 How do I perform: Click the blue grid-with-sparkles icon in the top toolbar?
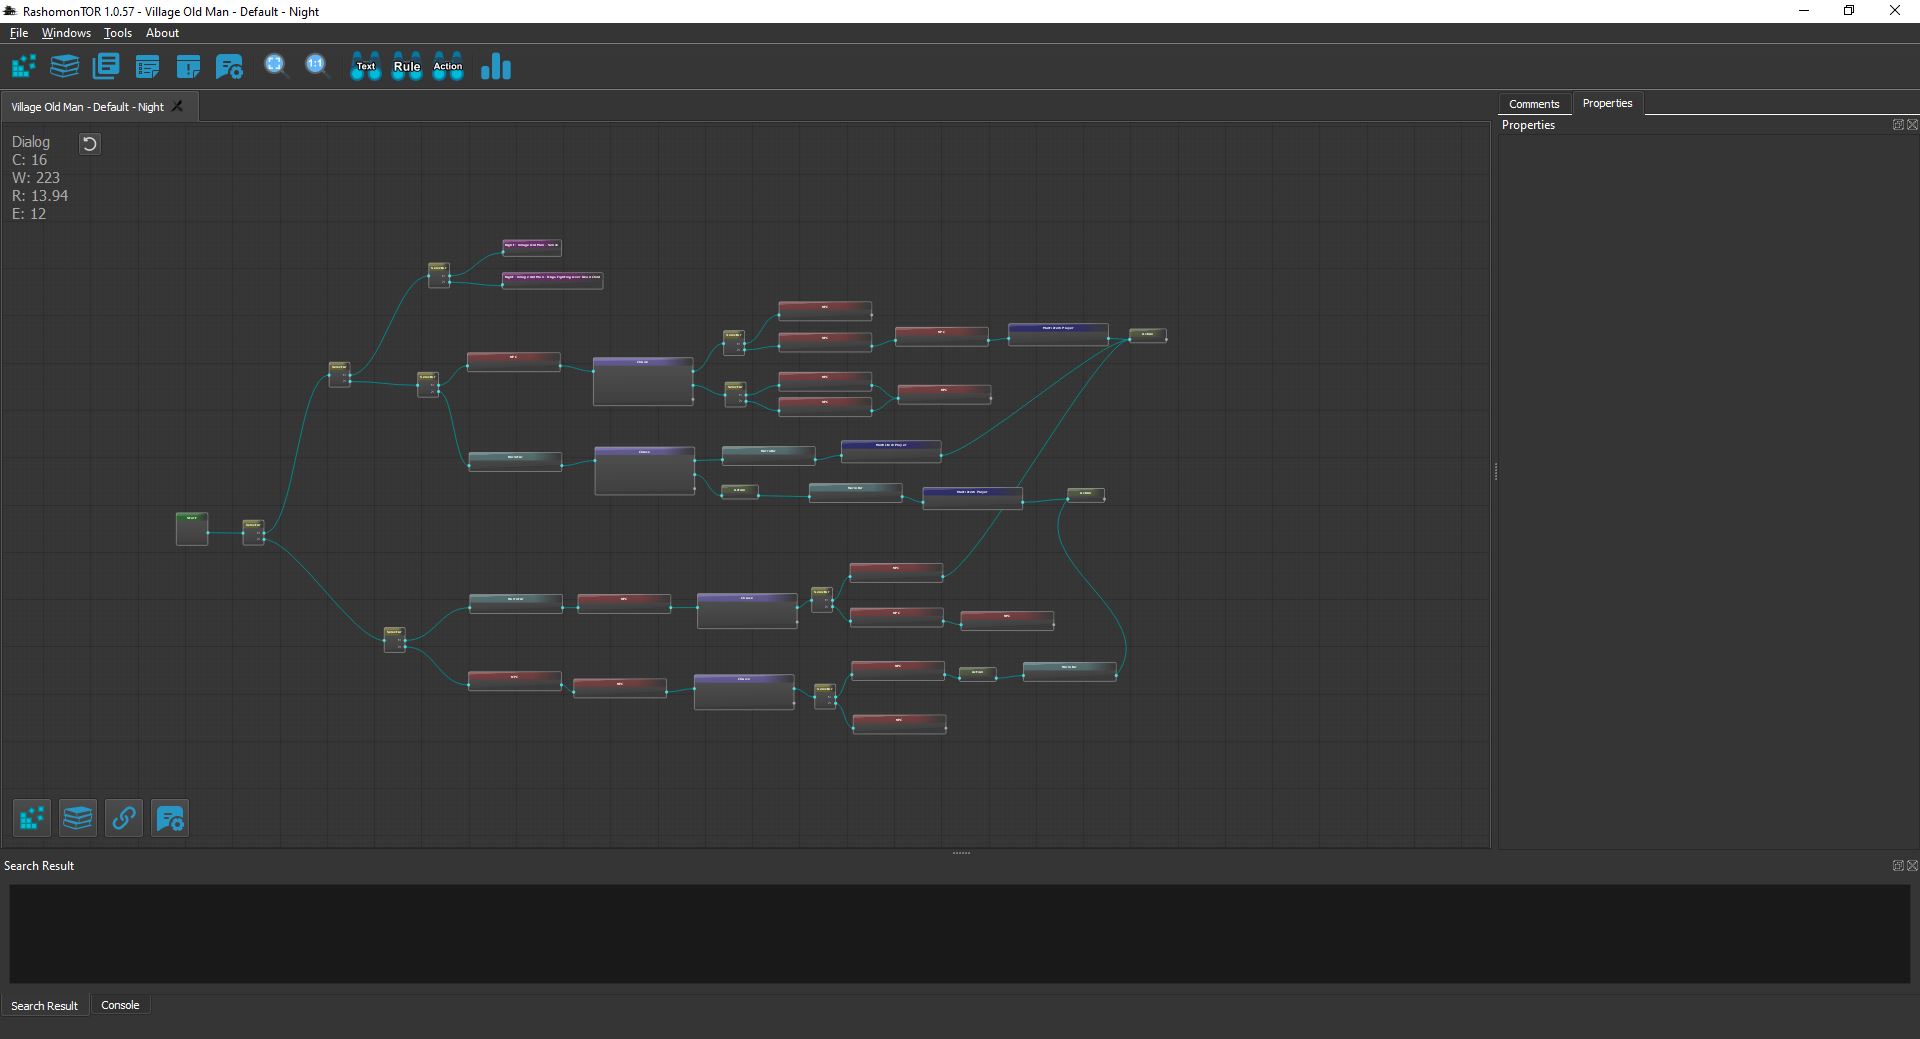pos(24,67)
